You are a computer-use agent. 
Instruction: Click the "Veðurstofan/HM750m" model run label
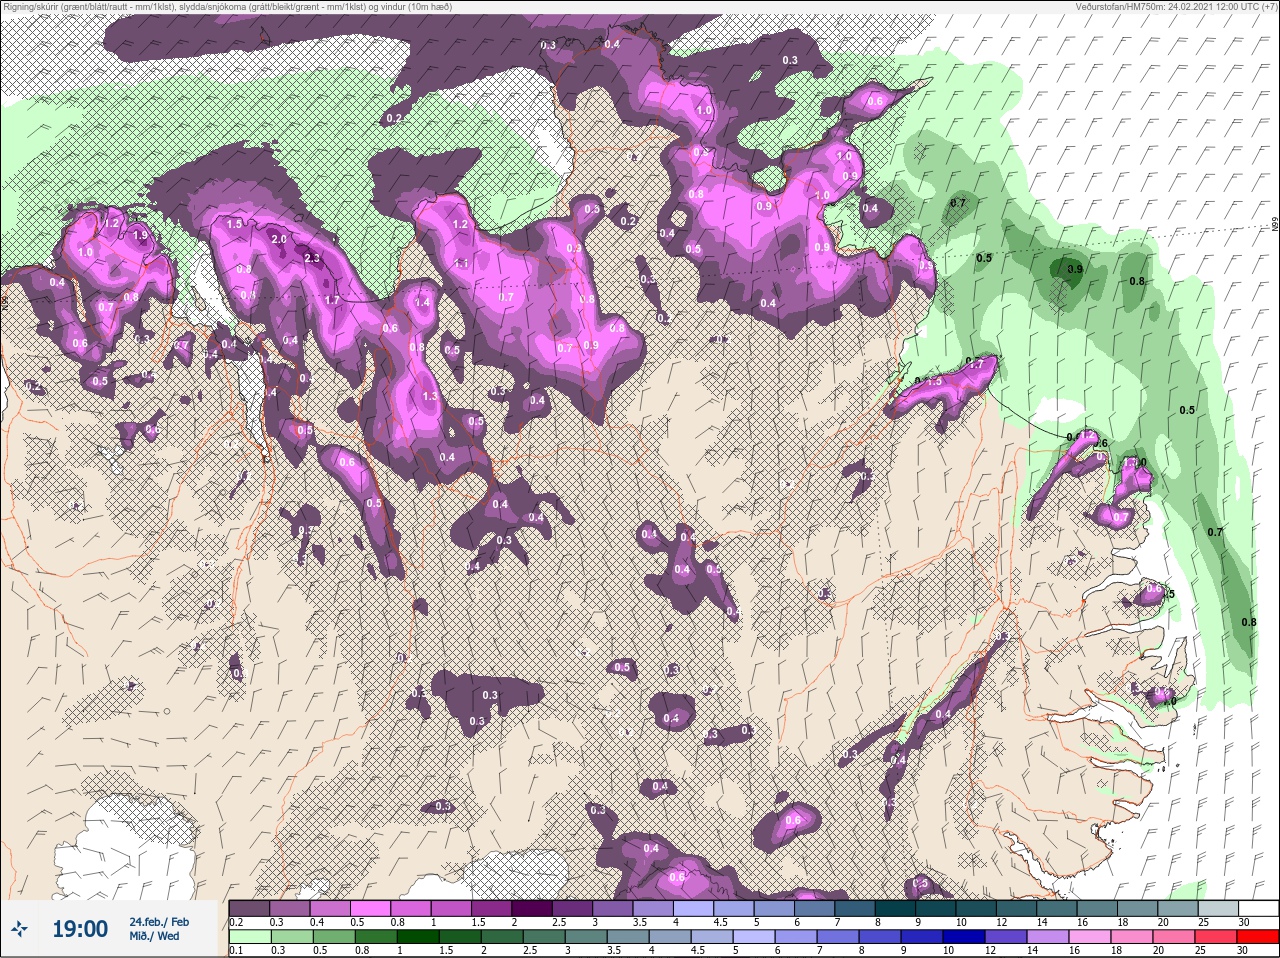(x=1176, y=6)
